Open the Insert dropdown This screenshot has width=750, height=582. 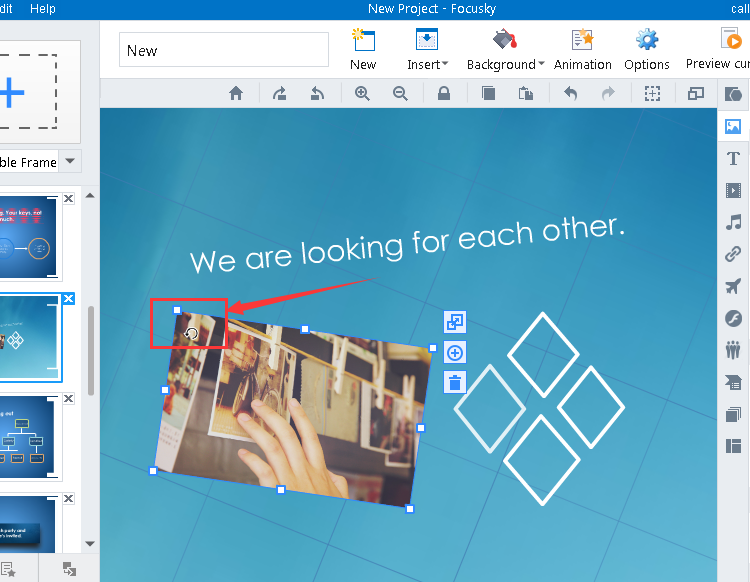[427, 50]
